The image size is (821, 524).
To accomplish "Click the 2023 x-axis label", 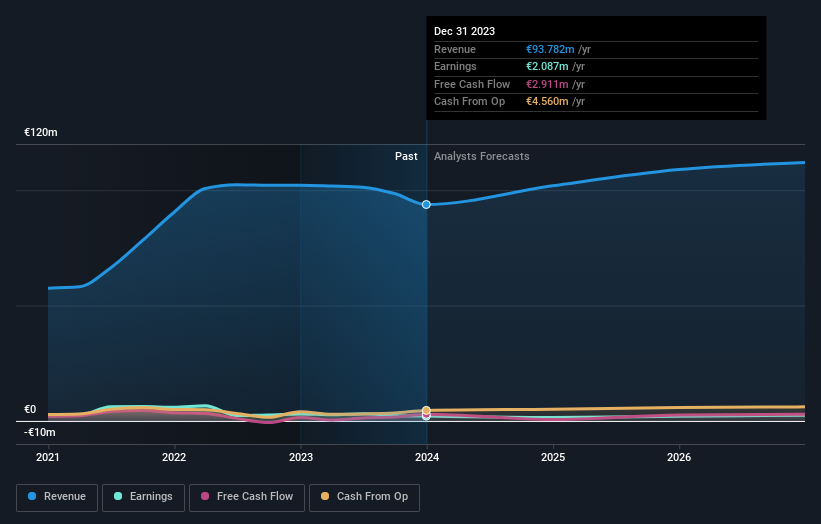I will click(x=301, y=458).
